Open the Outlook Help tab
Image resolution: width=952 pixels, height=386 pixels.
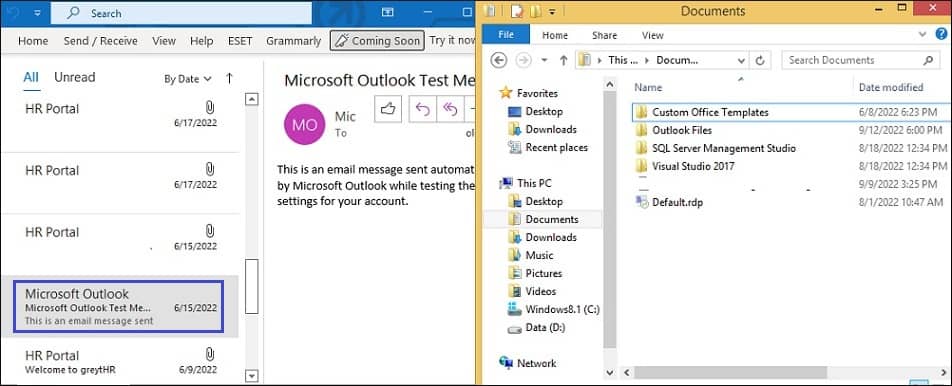coord(202,41)
